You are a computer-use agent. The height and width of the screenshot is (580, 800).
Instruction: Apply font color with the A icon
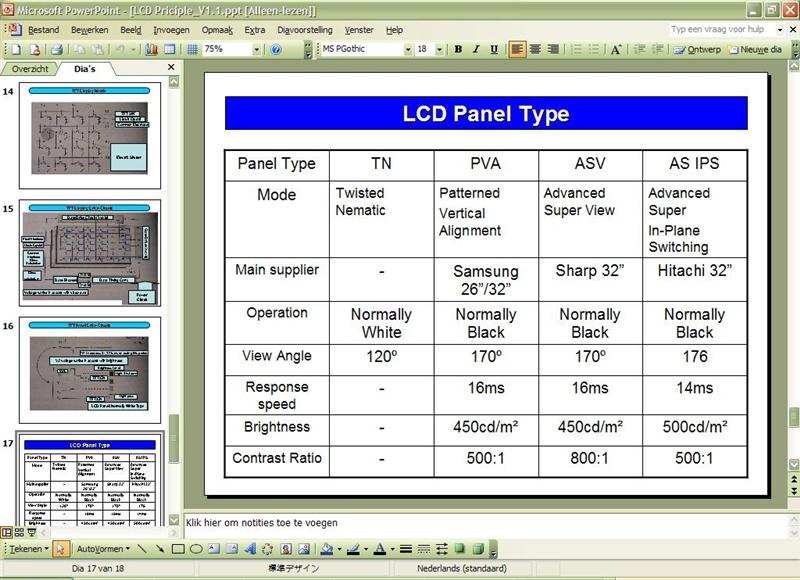click(x=380, y=549)
